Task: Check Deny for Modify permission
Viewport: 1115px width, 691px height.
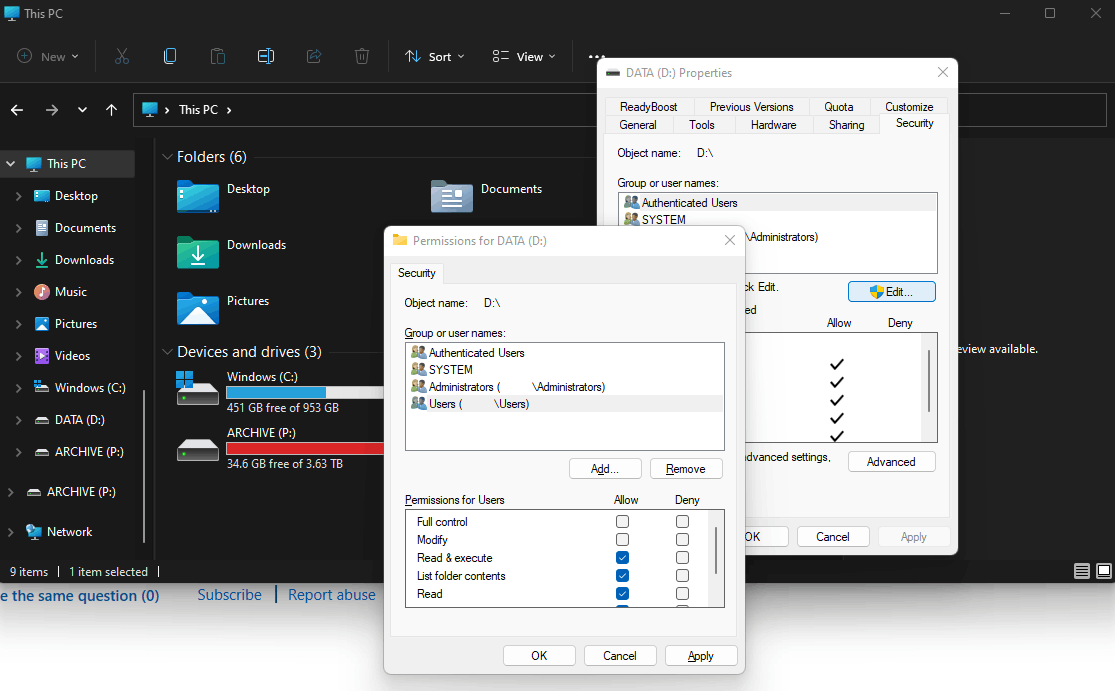Action: (682, 540)
